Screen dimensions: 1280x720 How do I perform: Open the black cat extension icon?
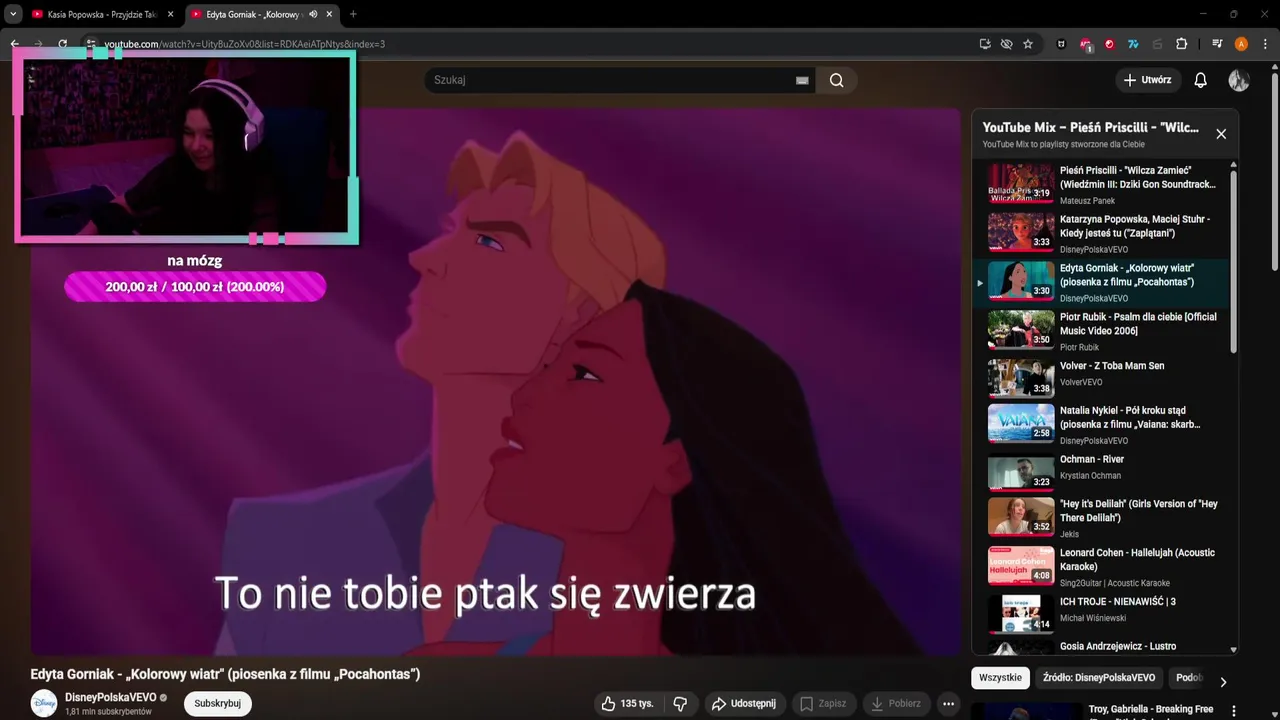1061,44
